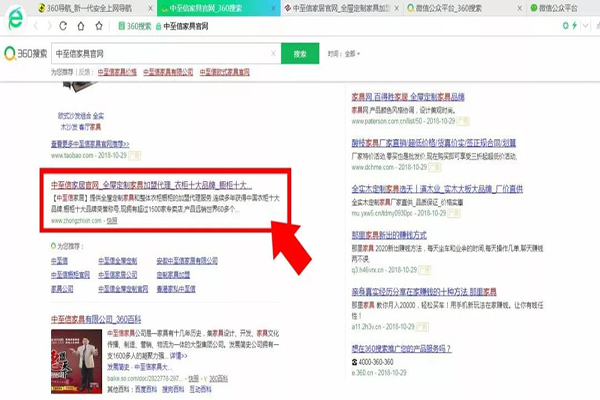Click the phone number 4000-360-360
This screenshot has height=400, width=600.
coord(375,362)
